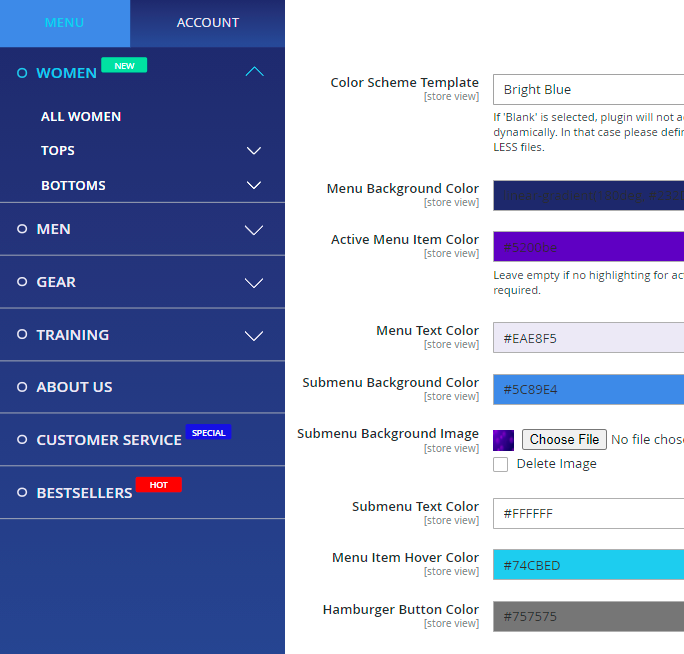Click the circle bullet beside Gear

pyautogui.click(x=22, y=282)
